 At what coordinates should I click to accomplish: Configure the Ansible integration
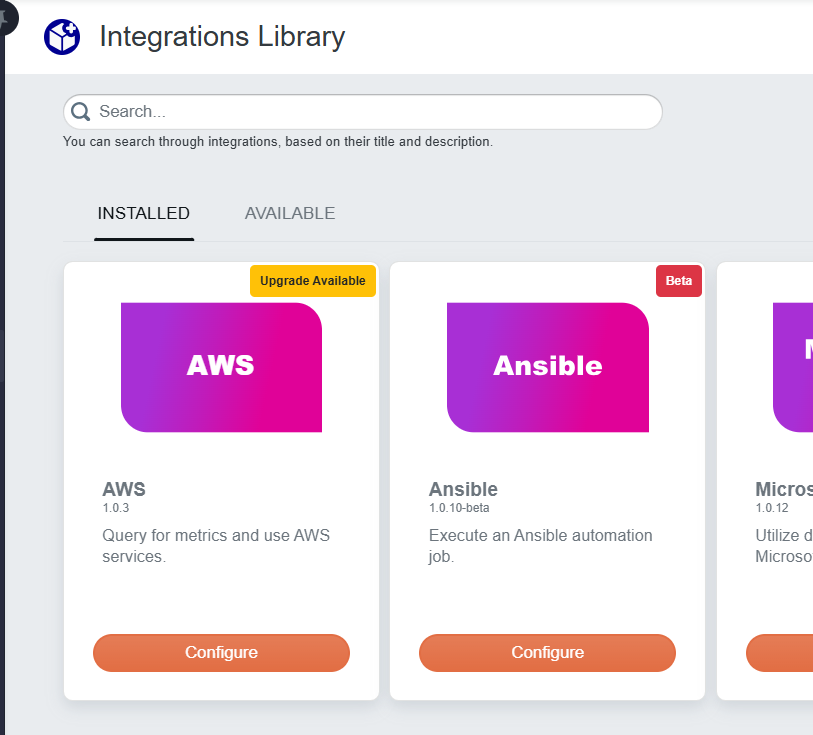point(548,653)
